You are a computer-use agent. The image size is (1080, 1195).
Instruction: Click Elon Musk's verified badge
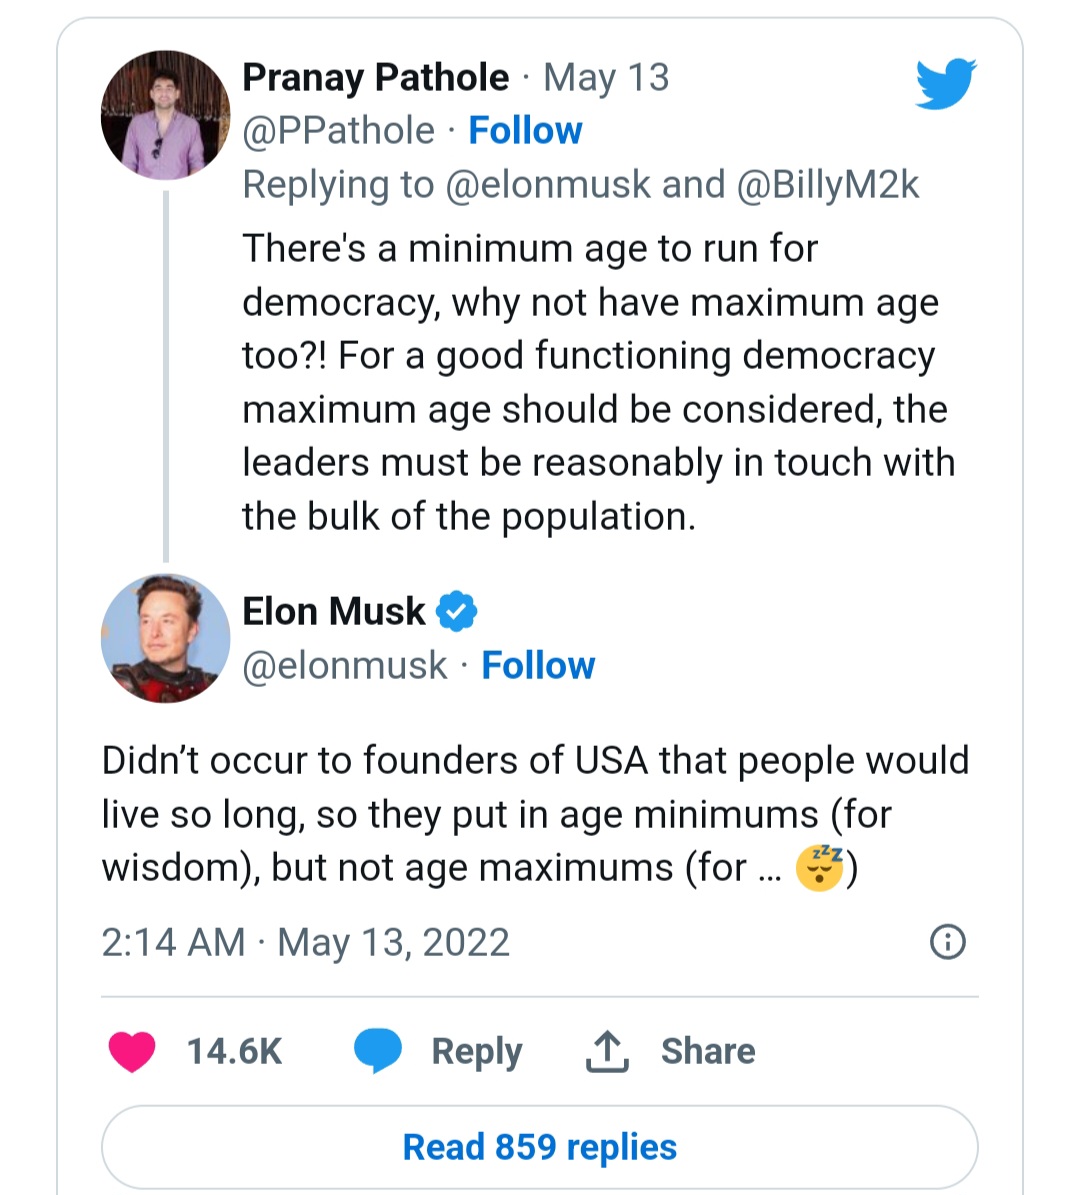click(456, 611)
